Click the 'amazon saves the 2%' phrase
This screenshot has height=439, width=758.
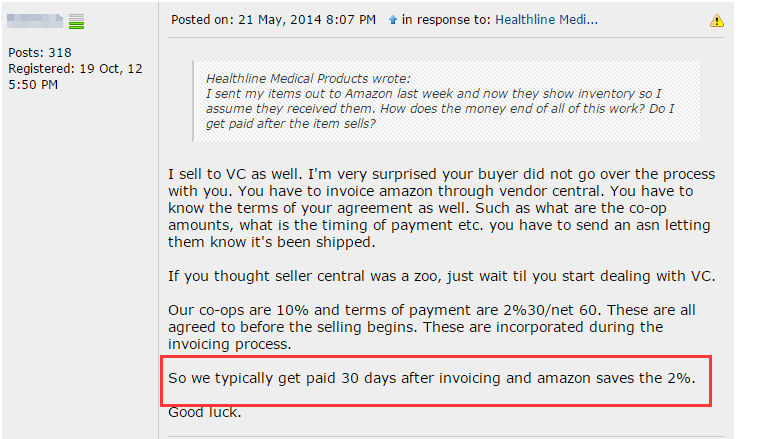click(x=616, y=378)
